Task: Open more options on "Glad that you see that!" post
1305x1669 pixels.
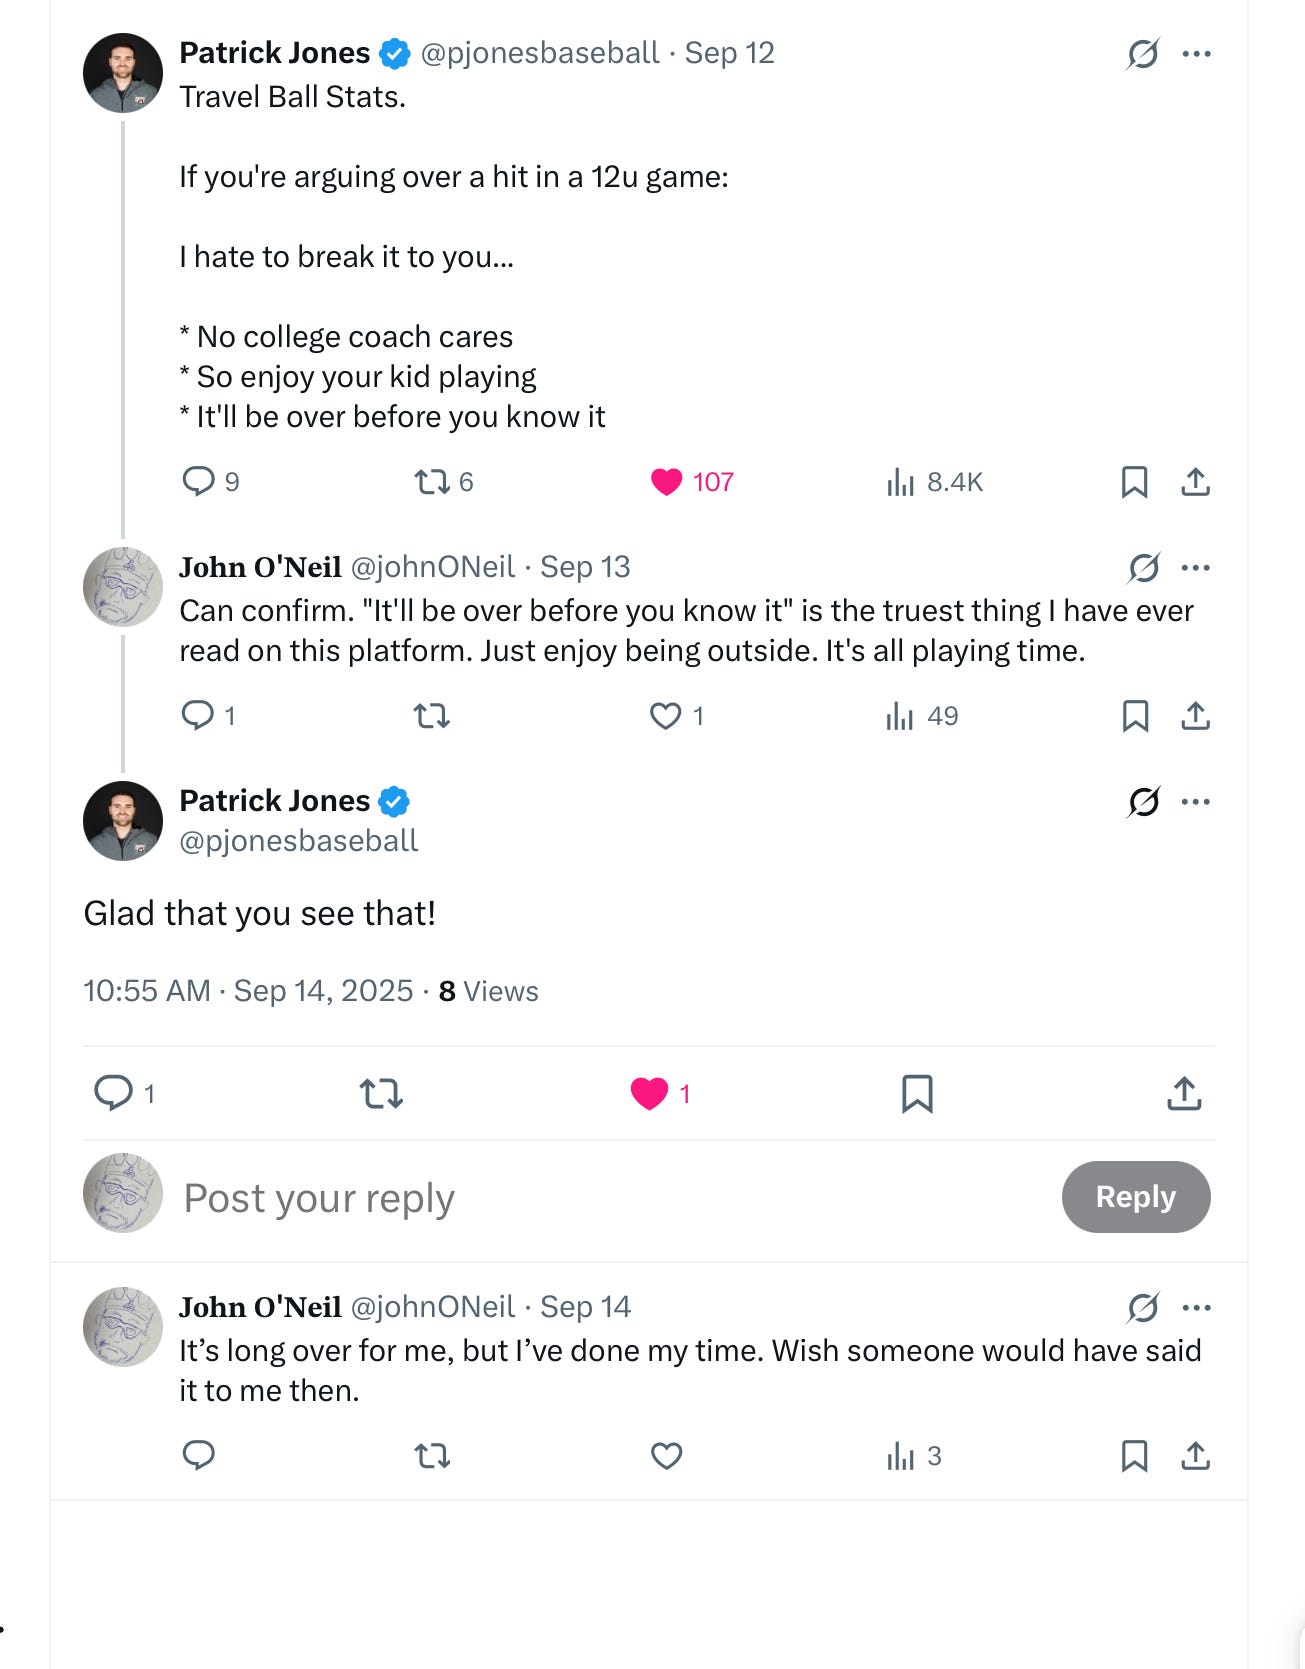Action: point(1196,802)
